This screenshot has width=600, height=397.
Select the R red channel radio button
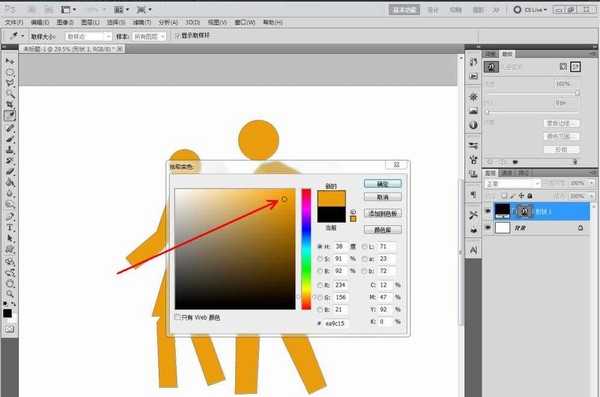[x=320, y=285]
